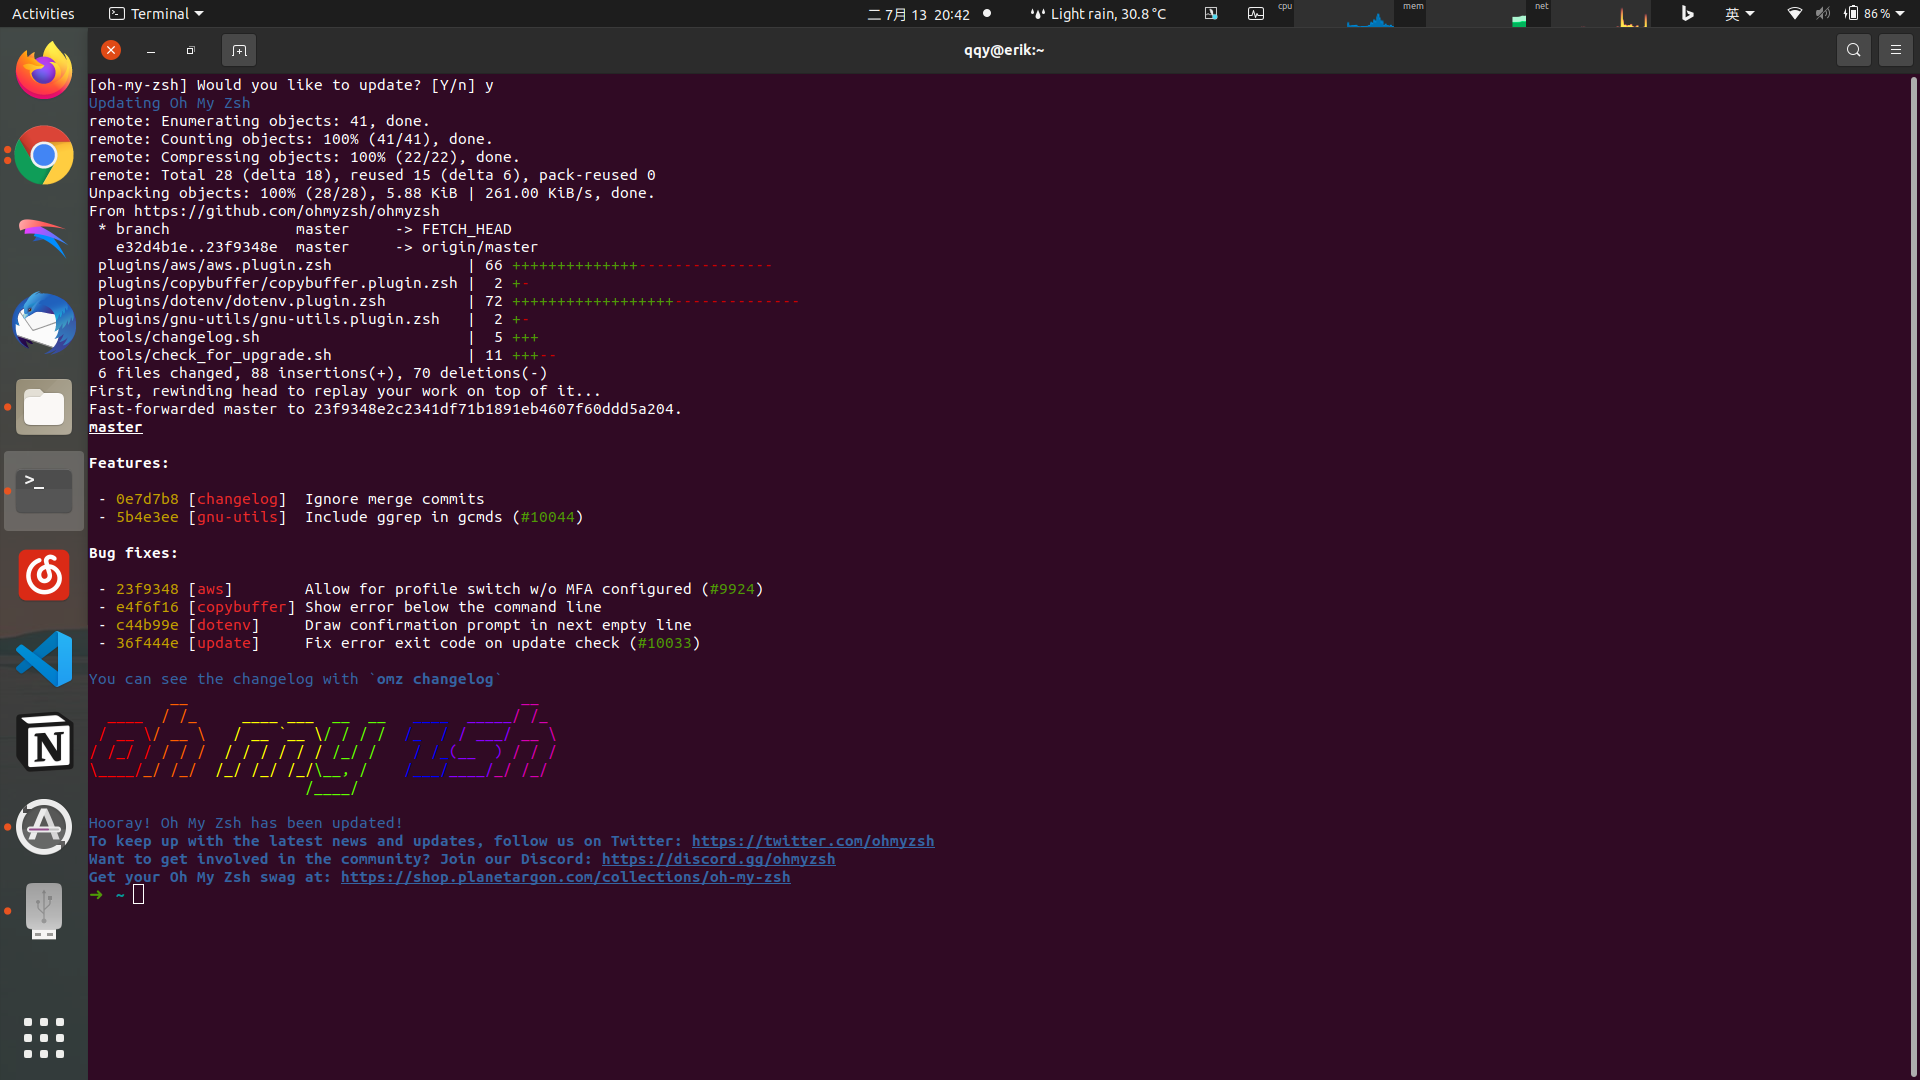Click tools/changelog.sh file name
Image resolution: width=1920 pixels, height=1080 pixels.
[178, 337]
